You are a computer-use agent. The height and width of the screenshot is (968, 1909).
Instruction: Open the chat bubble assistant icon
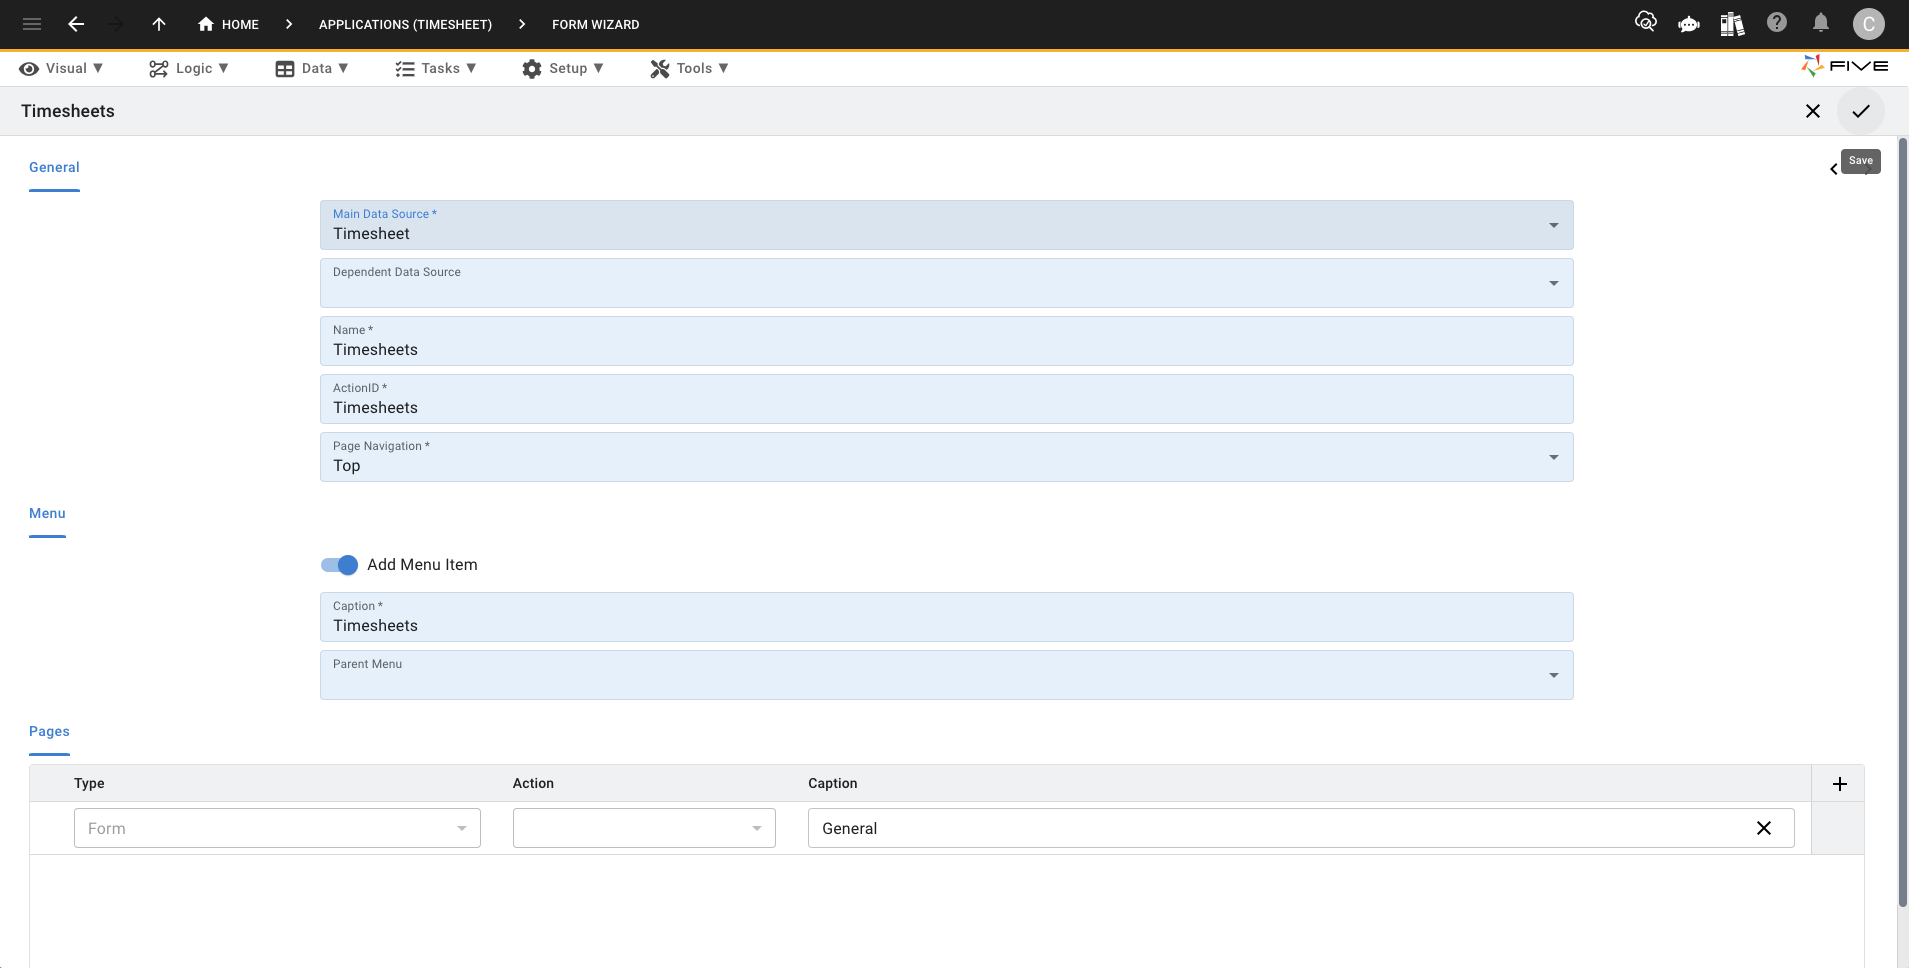[1689, 24]
